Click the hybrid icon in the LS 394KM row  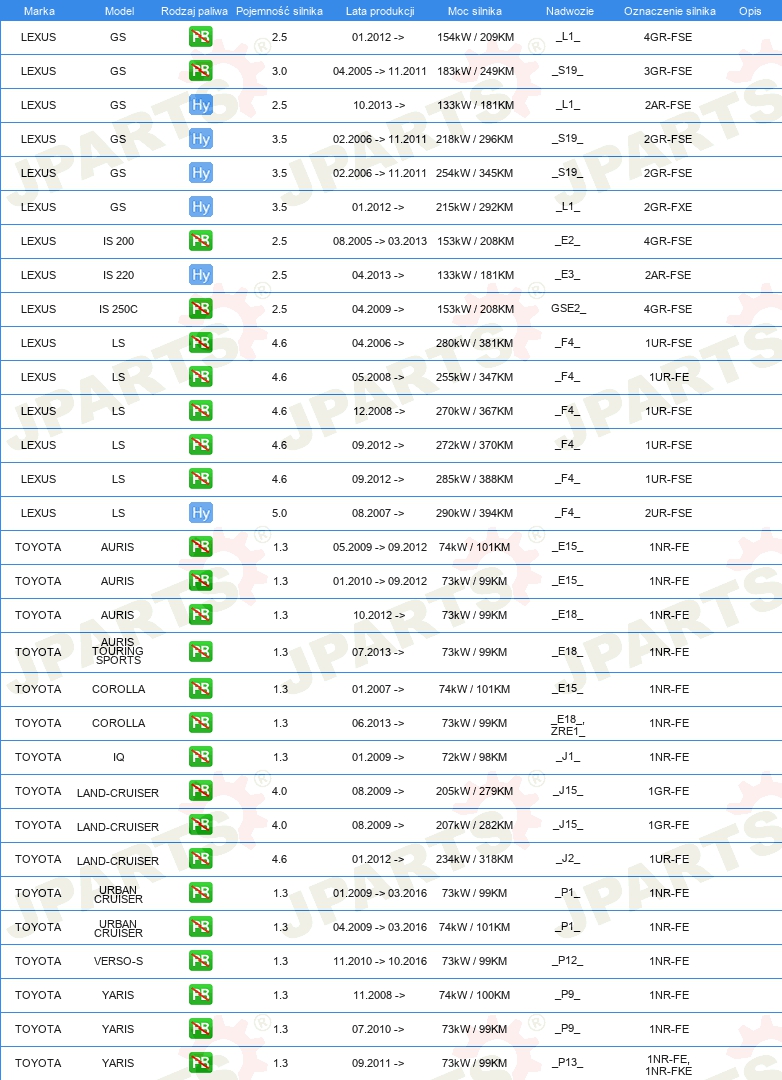(200, 512)
